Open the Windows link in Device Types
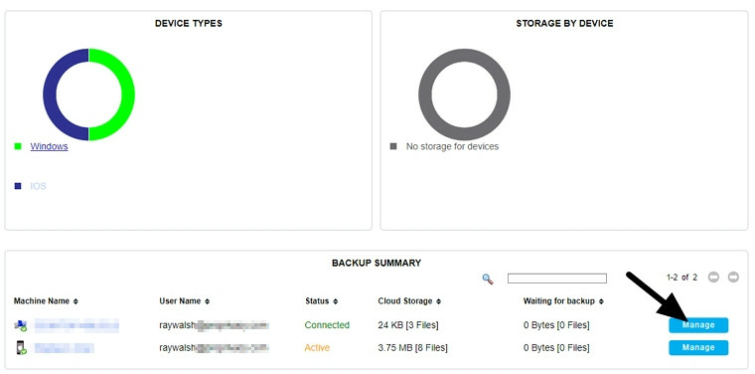 point(49,146)
